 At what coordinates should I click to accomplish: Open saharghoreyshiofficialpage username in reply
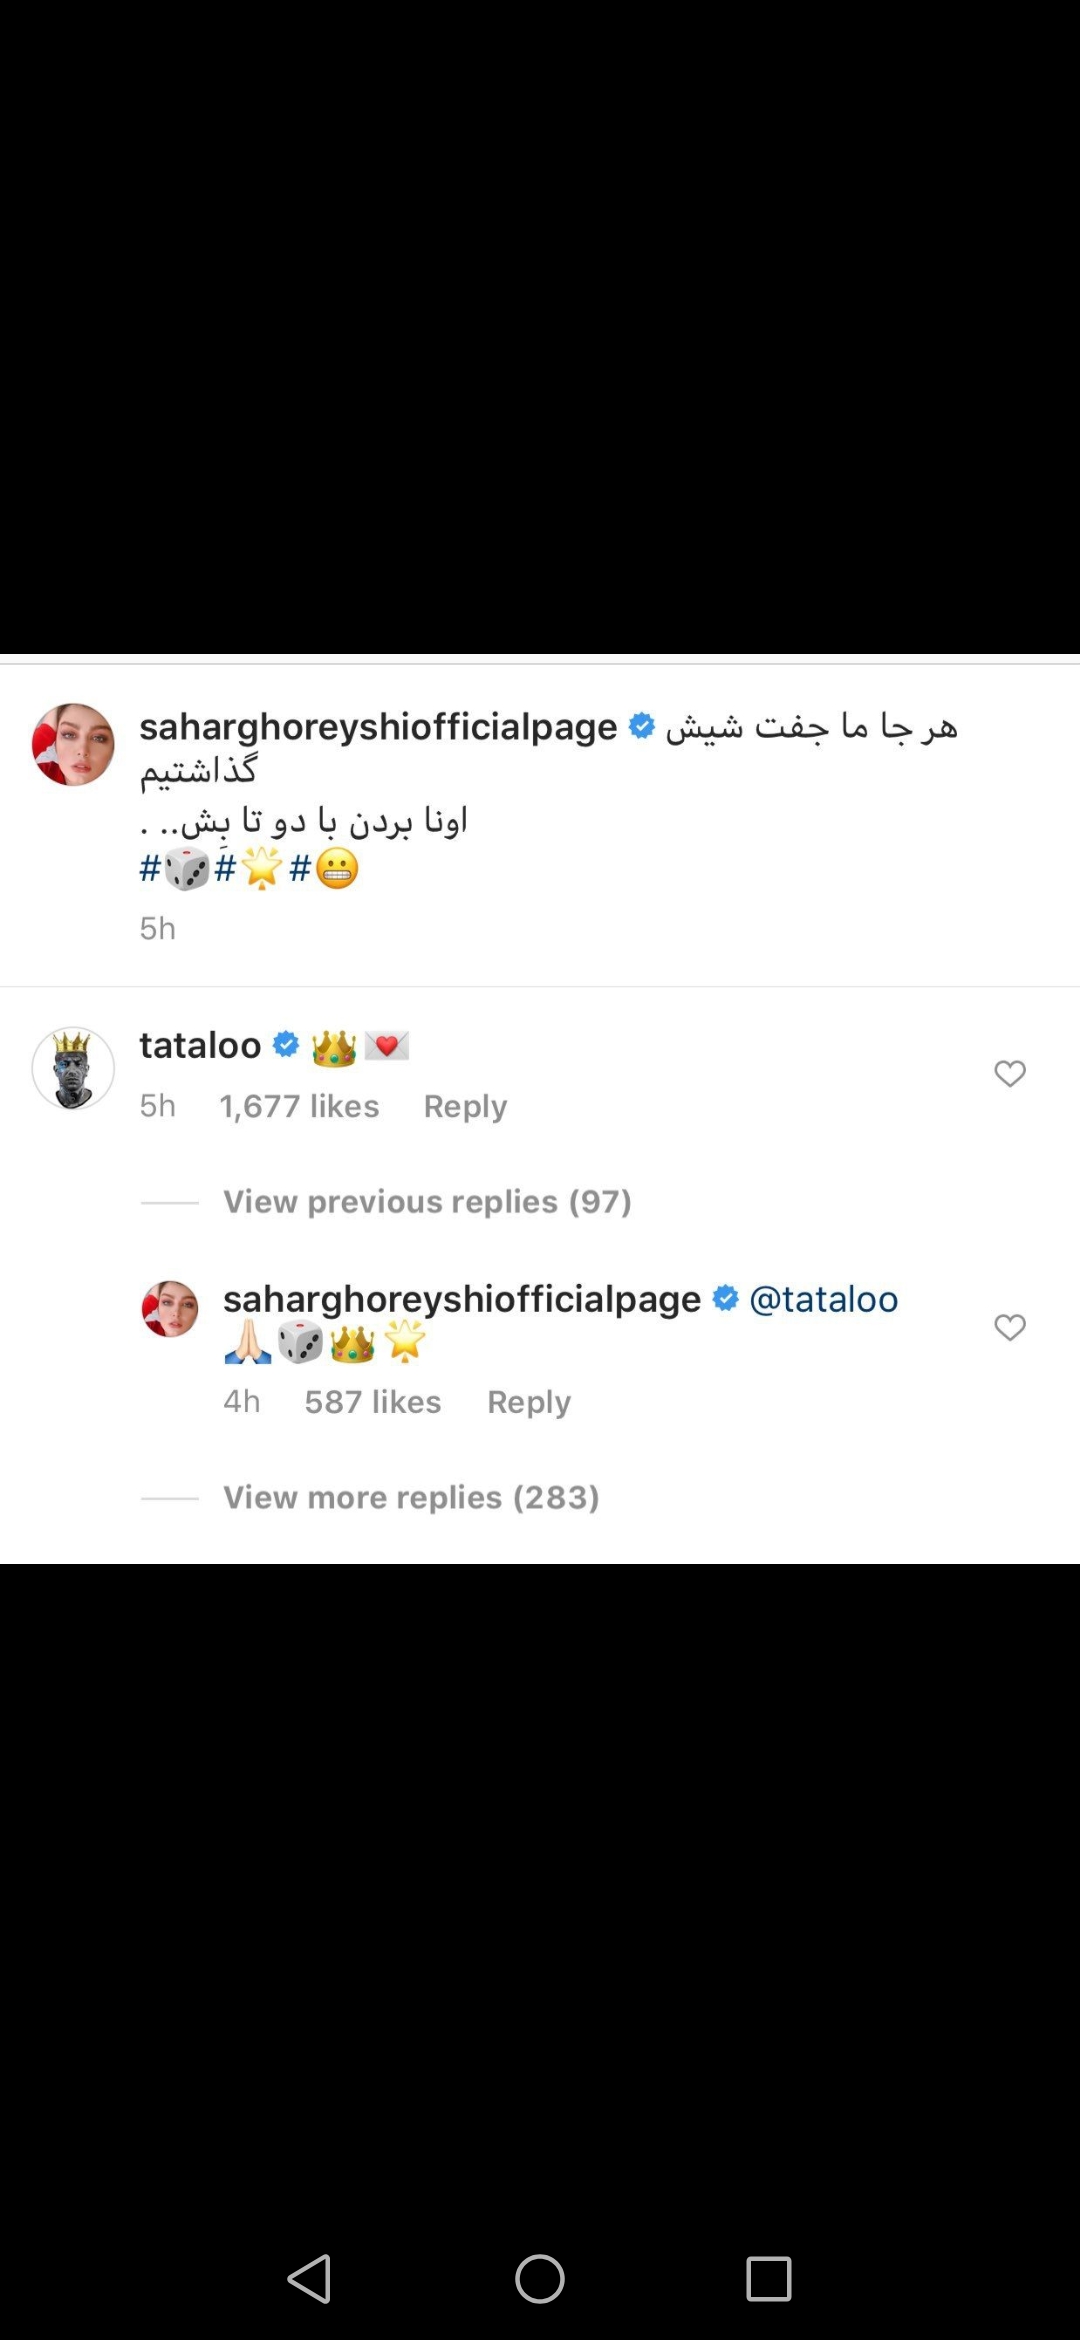(462, 1299)
